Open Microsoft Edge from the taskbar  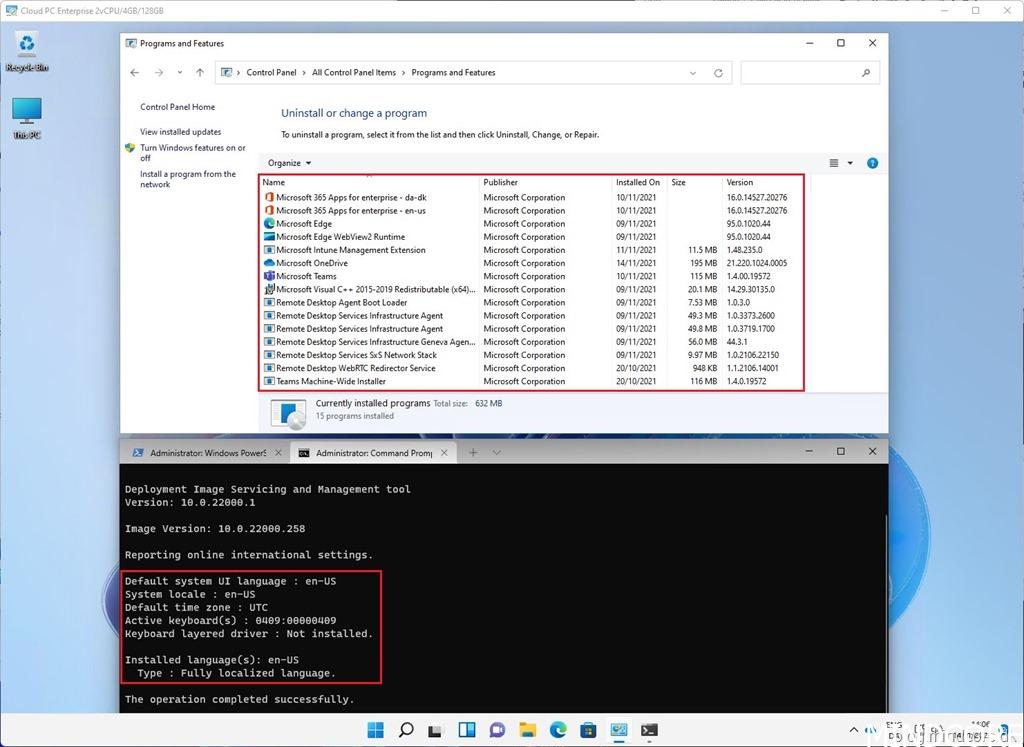pyautogui.click(x=557, y=730)
